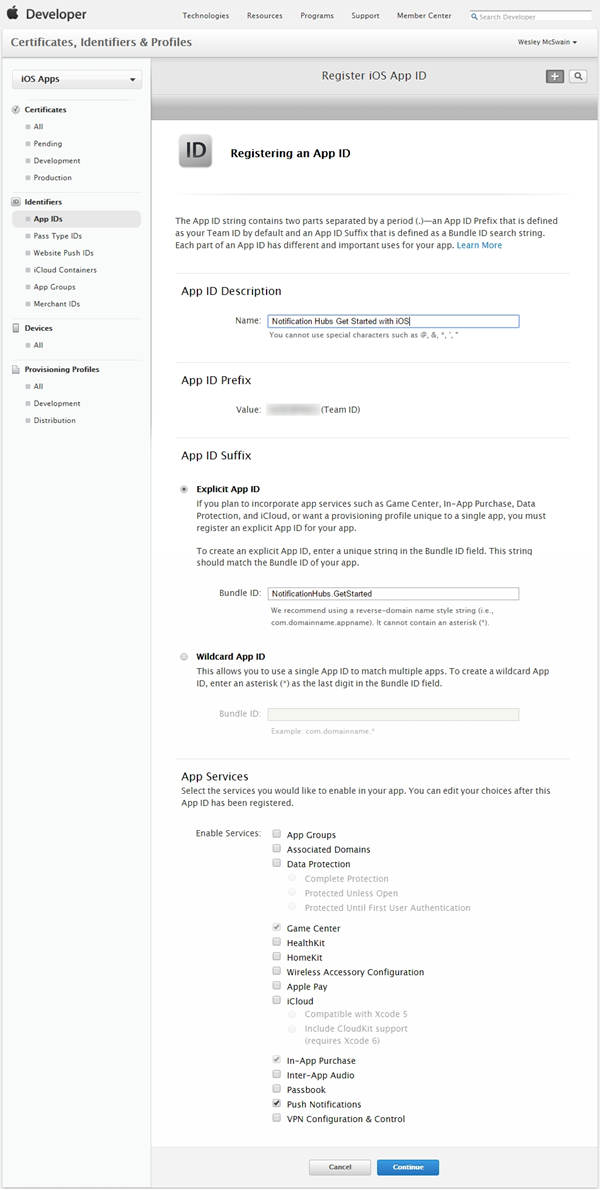Uncheck the Push Notifications checkbox

pyautogui.click(x=277, y=1104)
